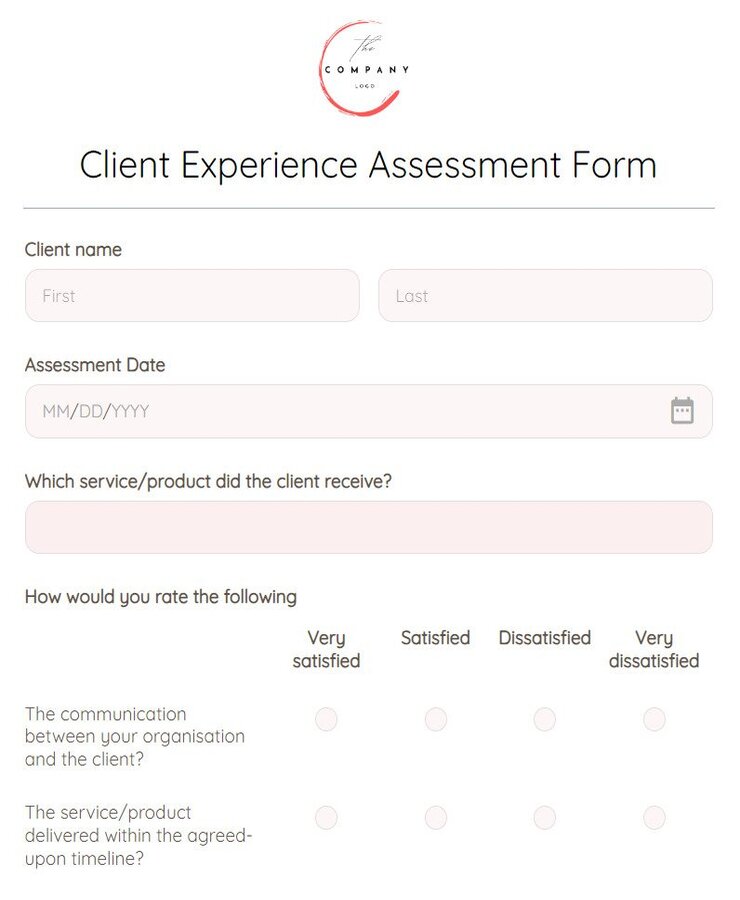The width and height of the screenshot is (740, 900).
Task: Click the Dissatisfied column header
Action: pyautogui.click(x=544, y=637)
